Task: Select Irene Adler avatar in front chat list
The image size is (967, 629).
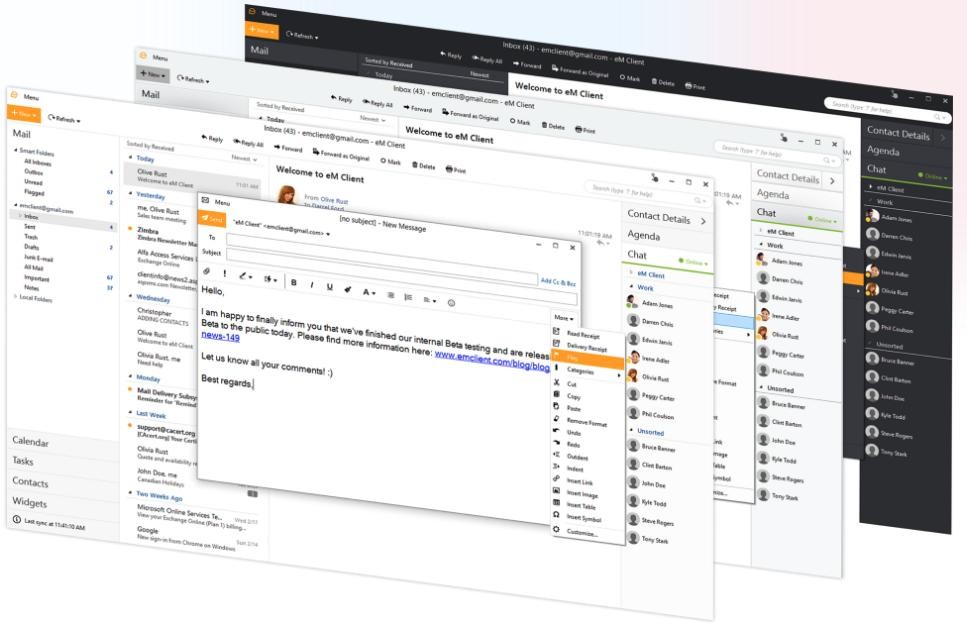Action: point(633,357)
